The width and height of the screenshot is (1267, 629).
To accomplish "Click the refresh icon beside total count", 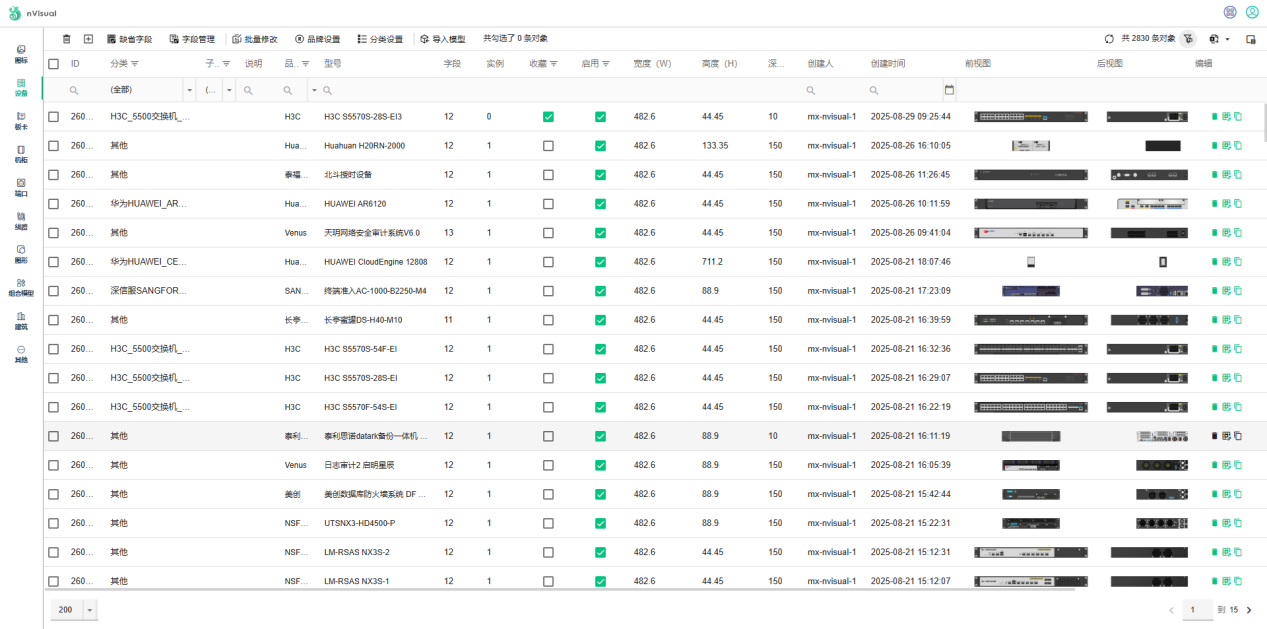I will point(1109,39).
